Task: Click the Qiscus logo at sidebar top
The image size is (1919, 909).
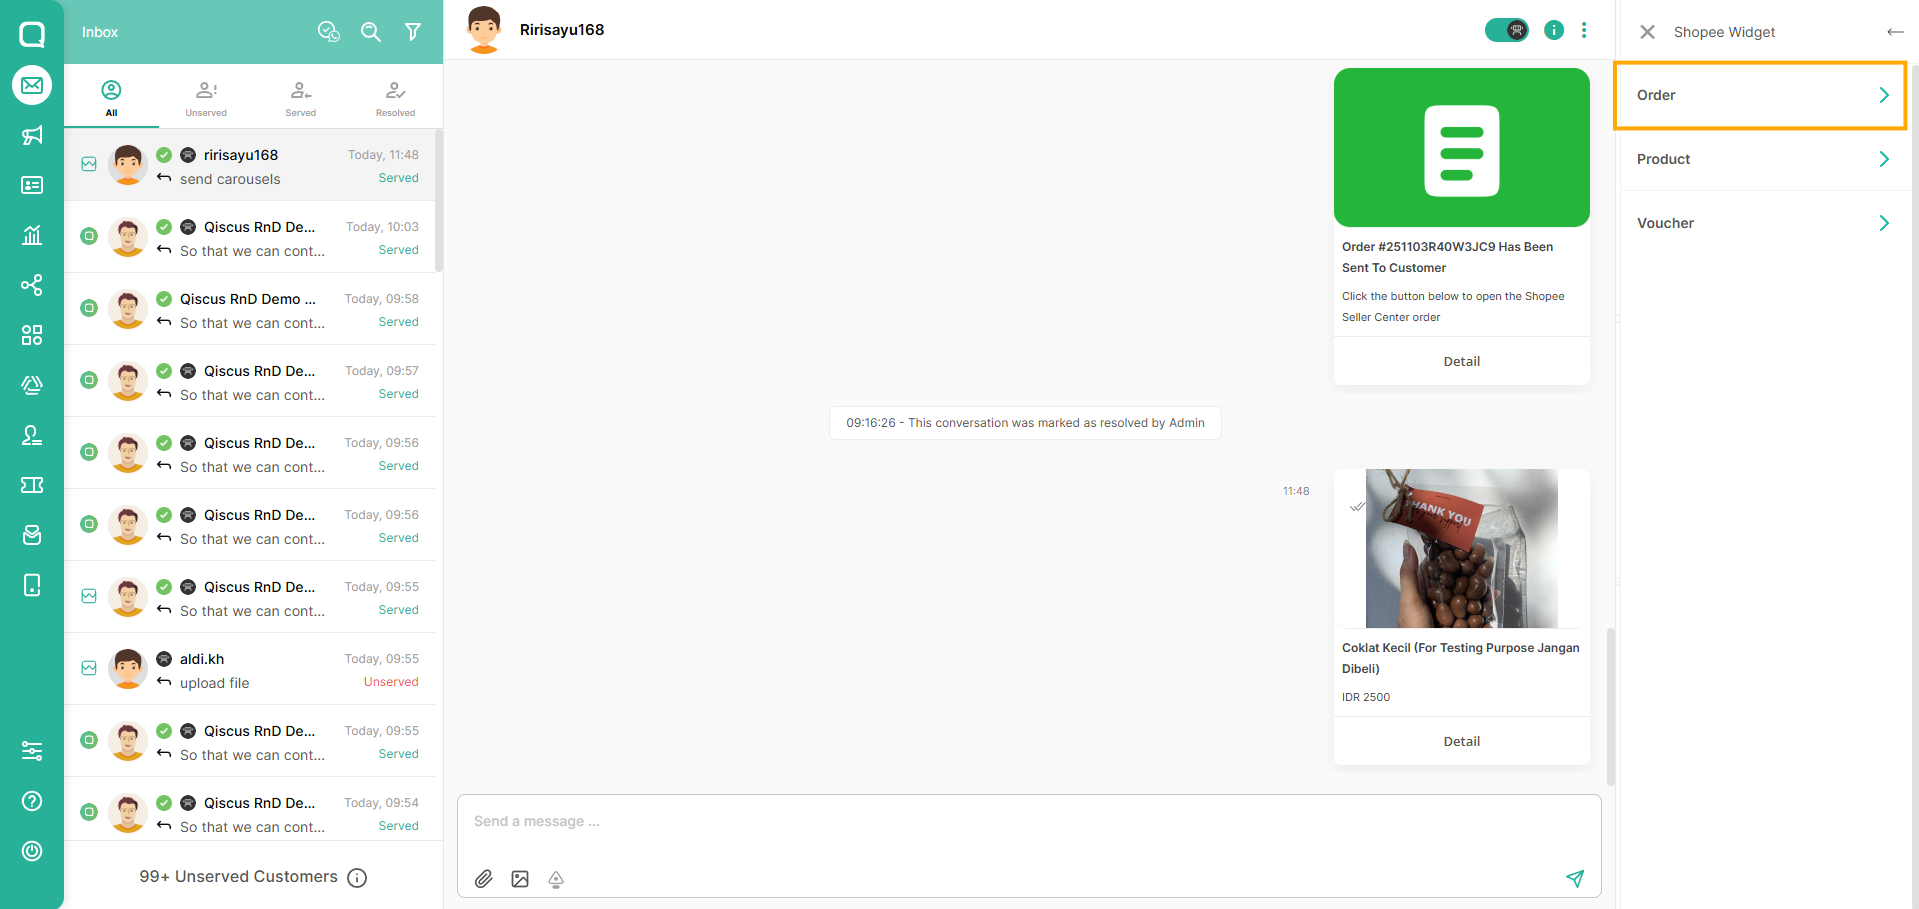Action: point(32,34)
